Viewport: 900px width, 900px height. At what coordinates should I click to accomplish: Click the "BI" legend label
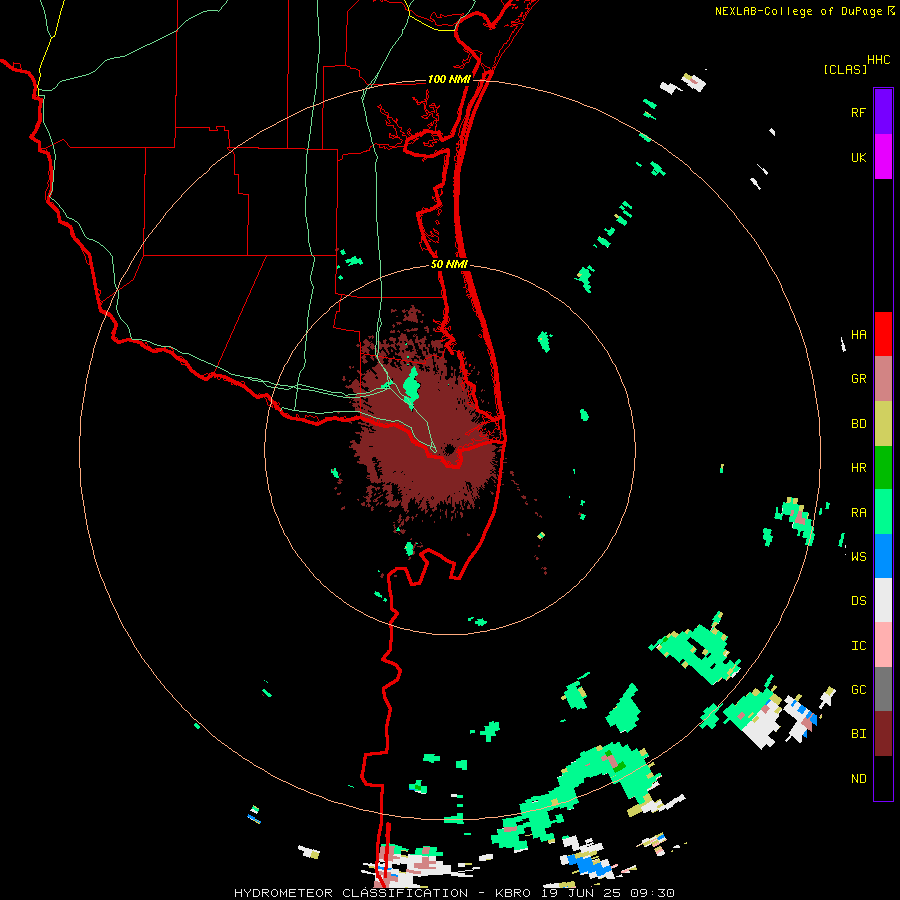pyautogui.click(x=858, y=734)
